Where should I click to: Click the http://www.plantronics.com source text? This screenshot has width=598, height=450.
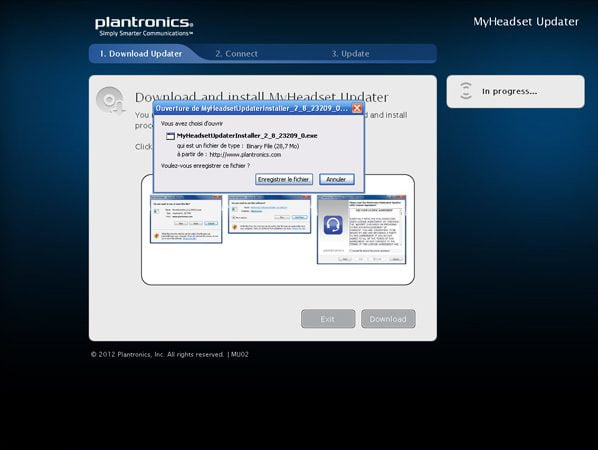(245, 155)
